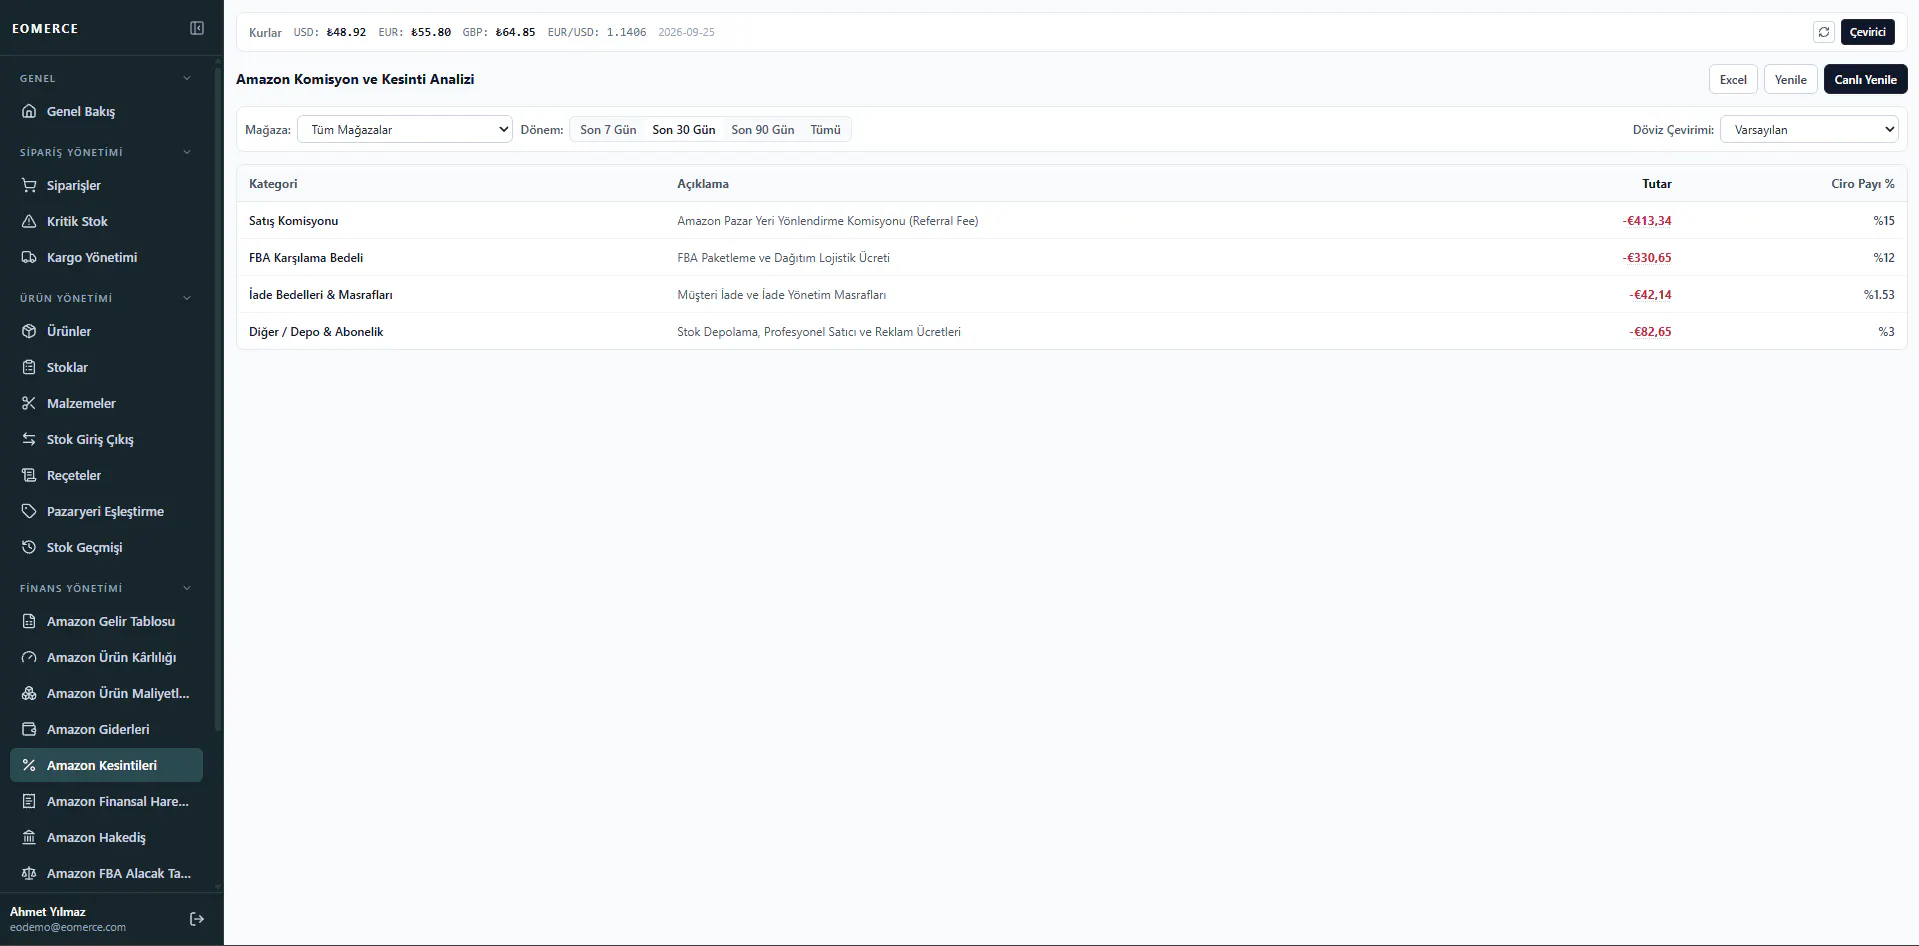The width and height of the screenshot is (1919, 946).
Task: Select Son 30 Gün period
Action: 684,130
